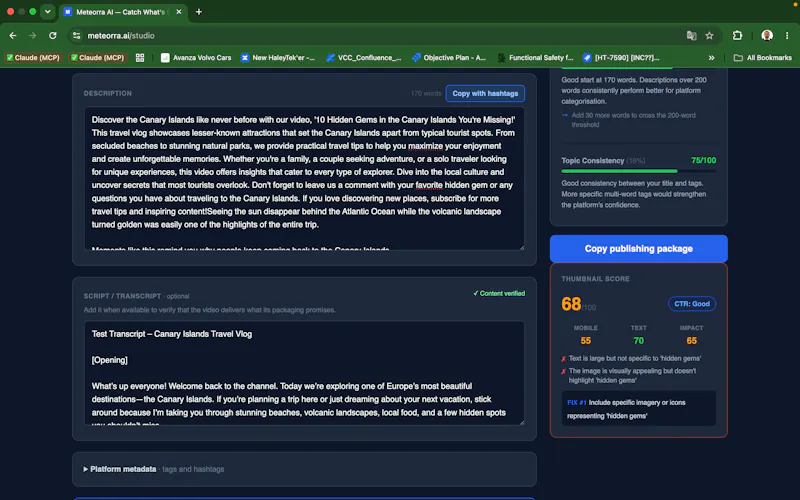Open the Chrome three-dot menu
Viewport: 800px width, 500px height.
pyautogui.click(x=787, y=36)
